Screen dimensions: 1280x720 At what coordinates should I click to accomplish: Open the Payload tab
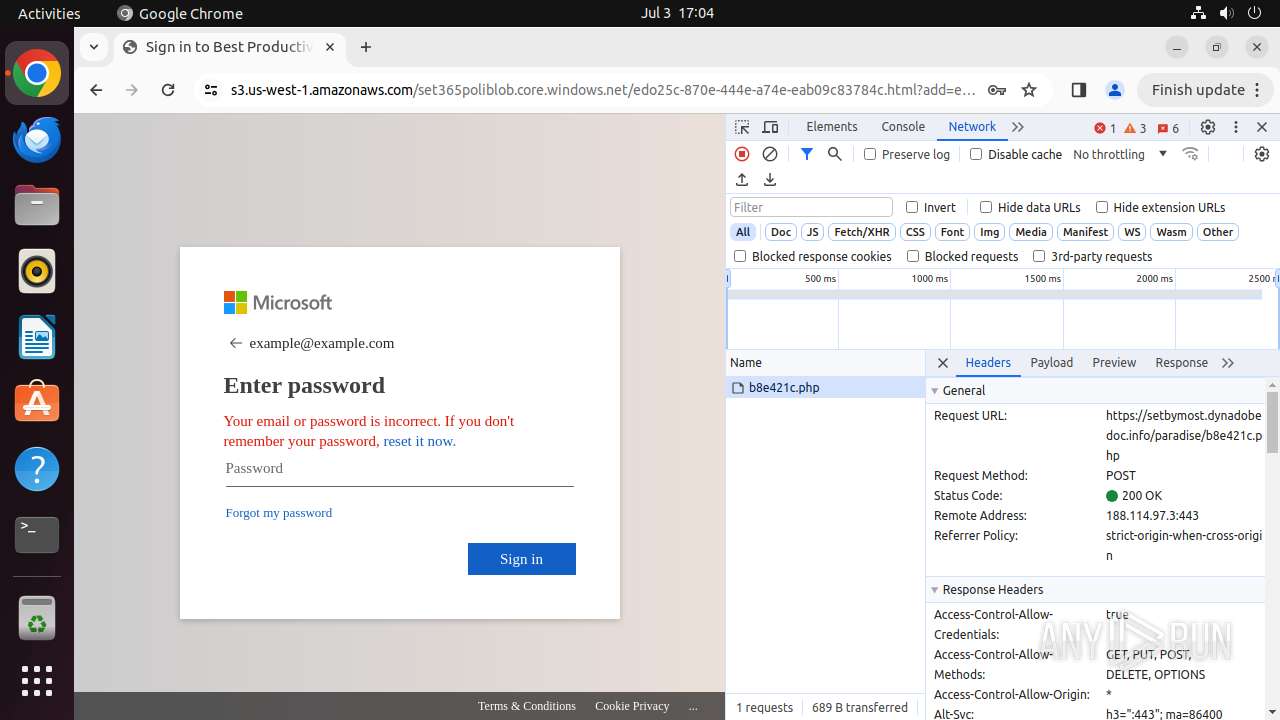[x=1052, y=363]
